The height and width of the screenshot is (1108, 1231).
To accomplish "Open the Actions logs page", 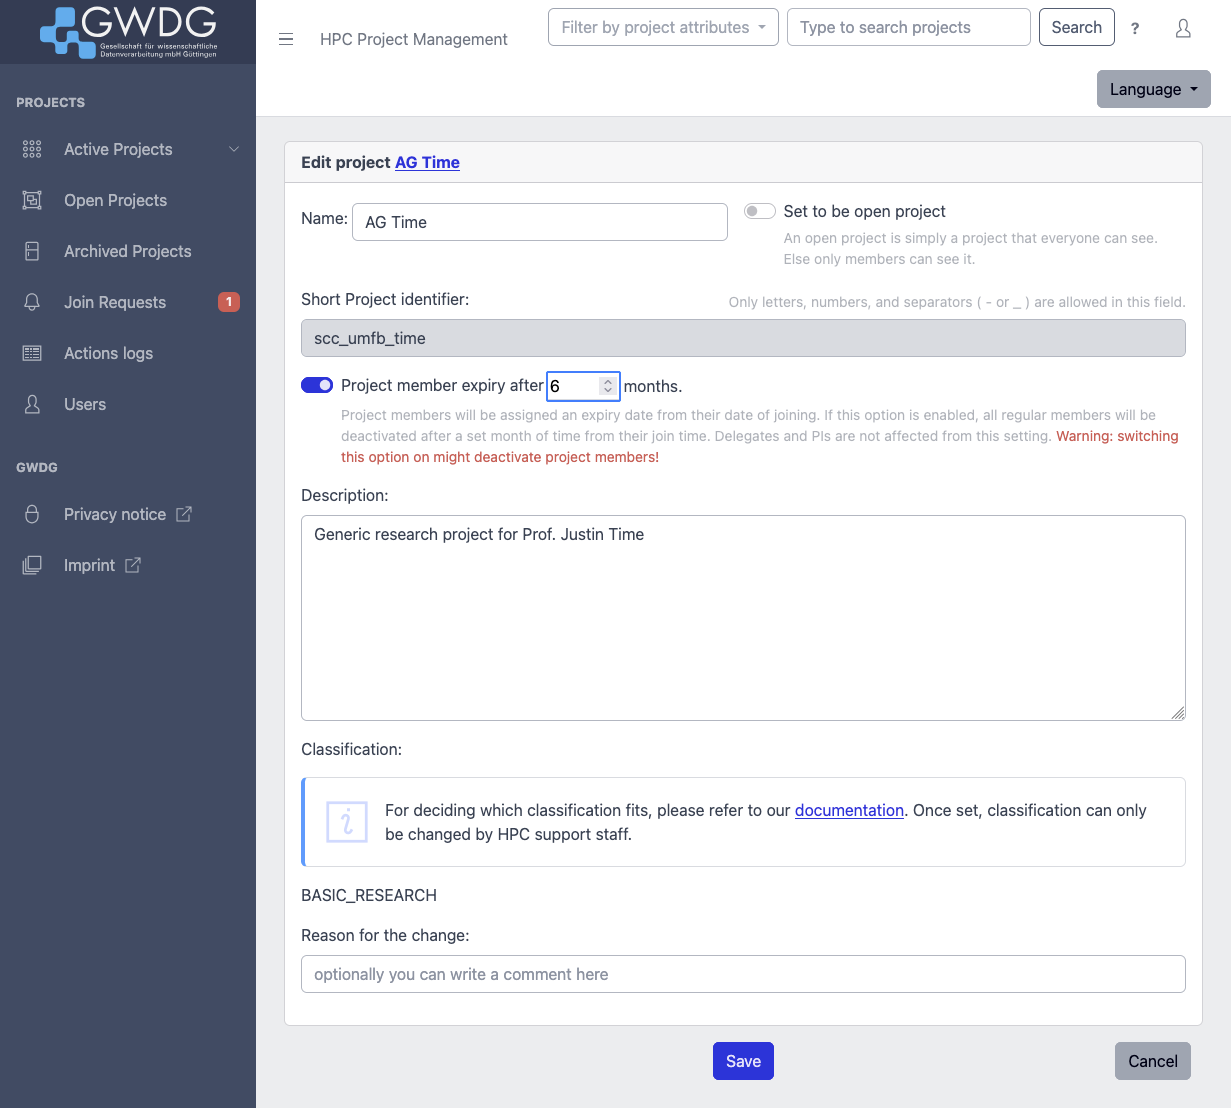I will [108, 353].
